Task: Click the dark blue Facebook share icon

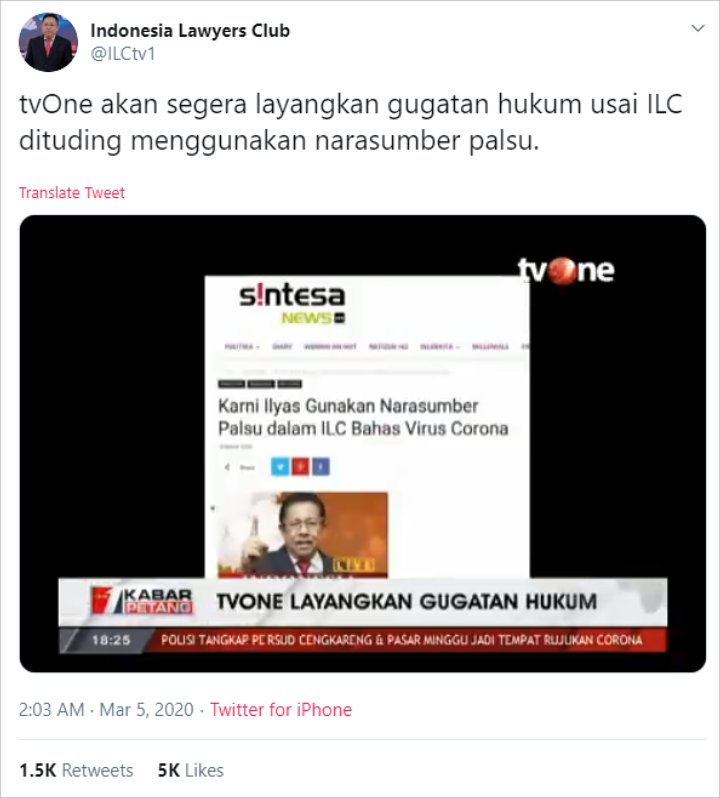Action: point(321,467)
